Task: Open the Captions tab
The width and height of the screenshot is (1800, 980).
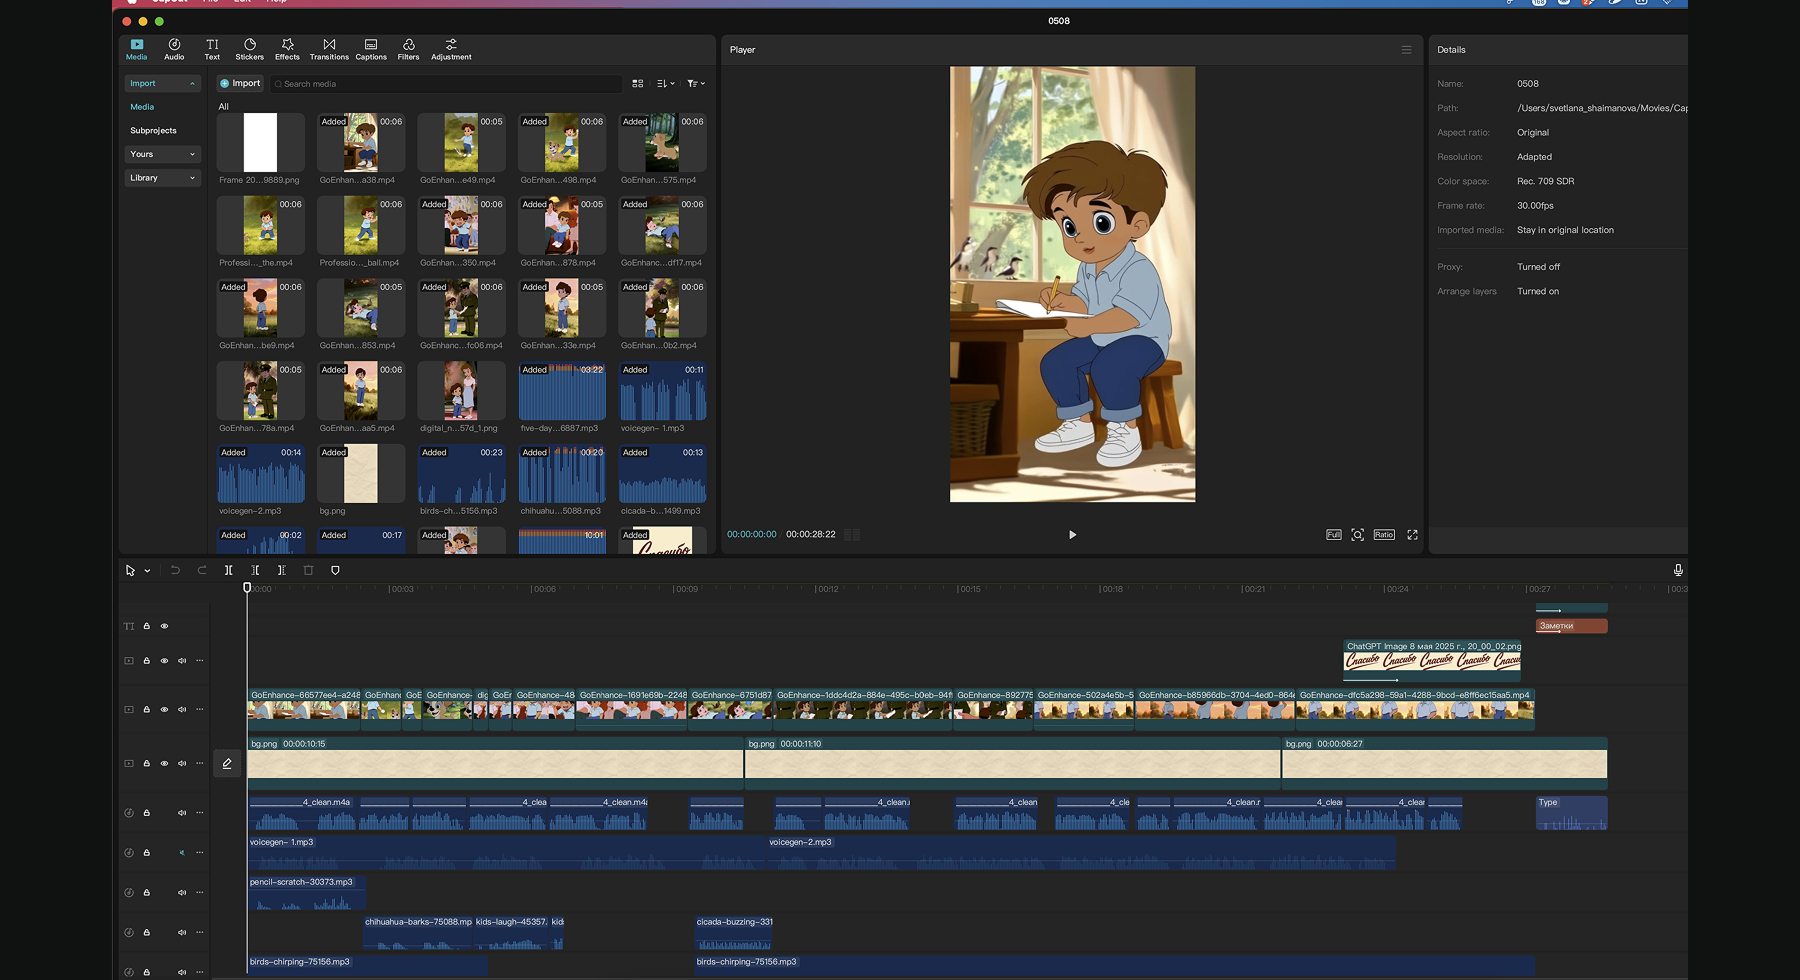Action: [371, 49]
